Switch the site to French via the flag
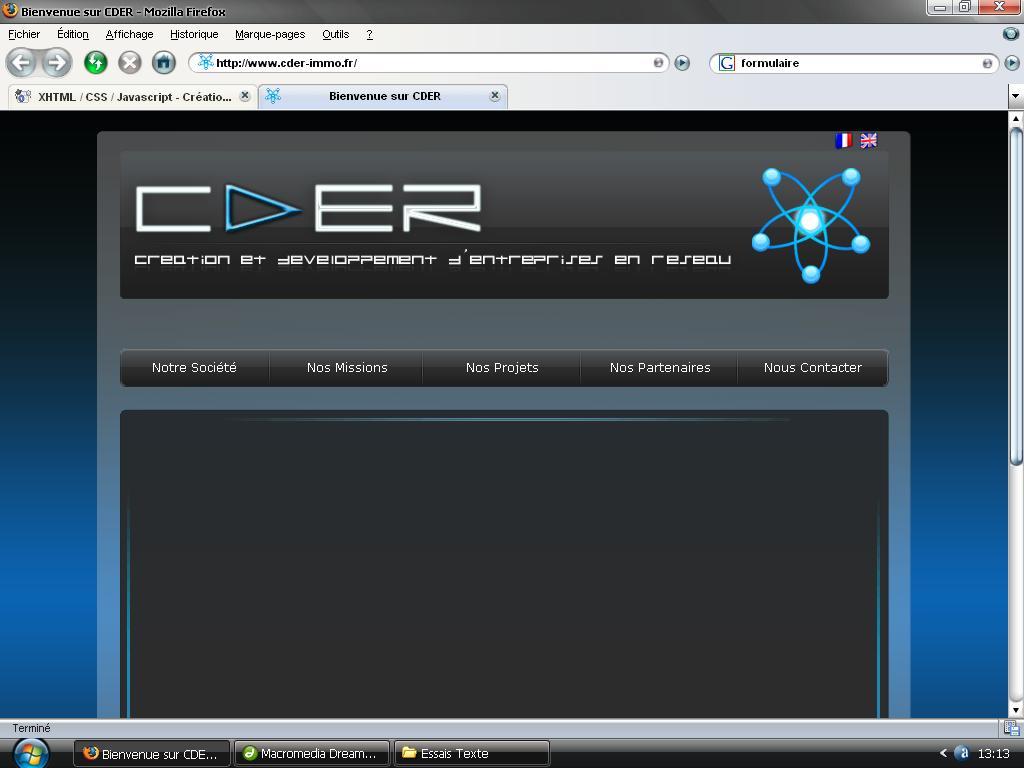1024x768 pixels. (x=844, y=140)
